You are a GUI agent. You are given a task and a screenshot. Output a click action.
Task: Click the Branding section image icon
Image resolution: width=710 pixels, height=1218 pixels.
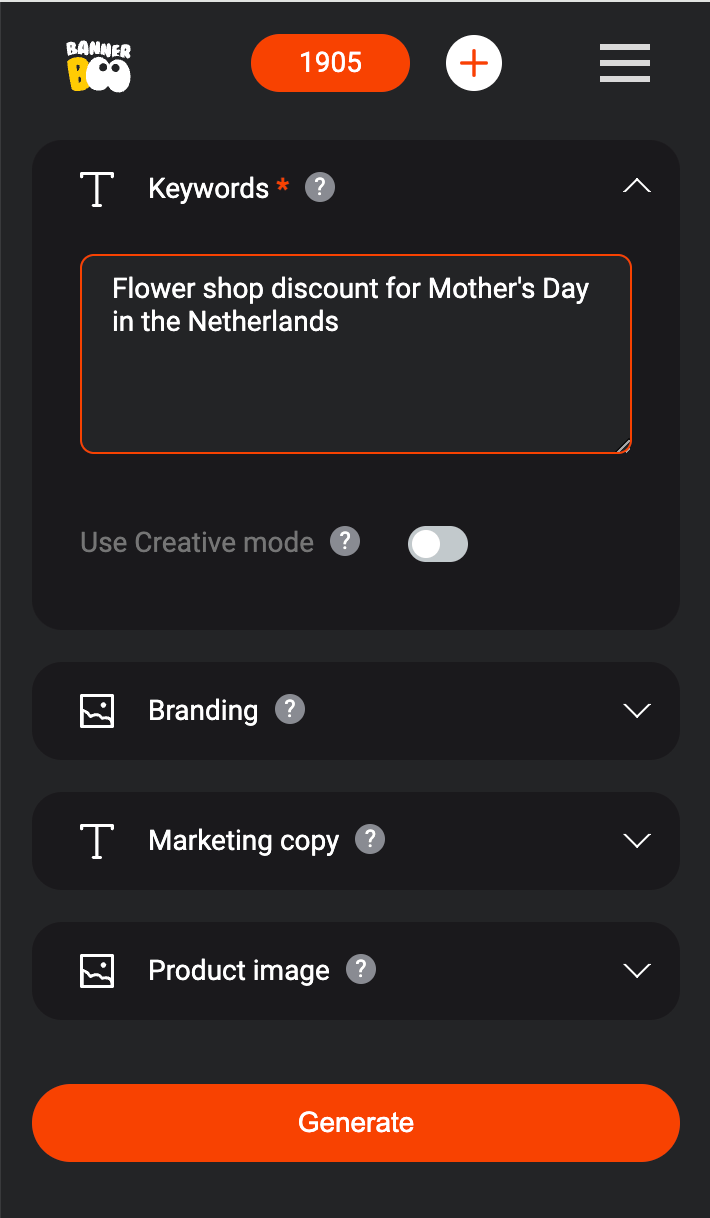[97, 711]
